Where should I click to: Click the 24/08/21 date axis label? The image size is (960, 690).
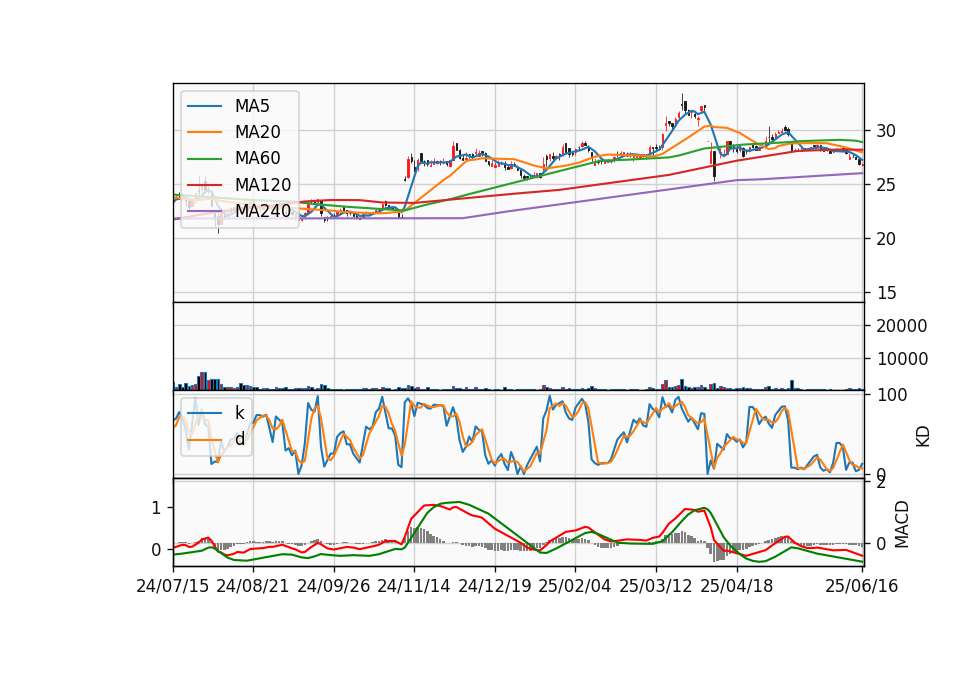pyautogui.click(x=253, y=586)
